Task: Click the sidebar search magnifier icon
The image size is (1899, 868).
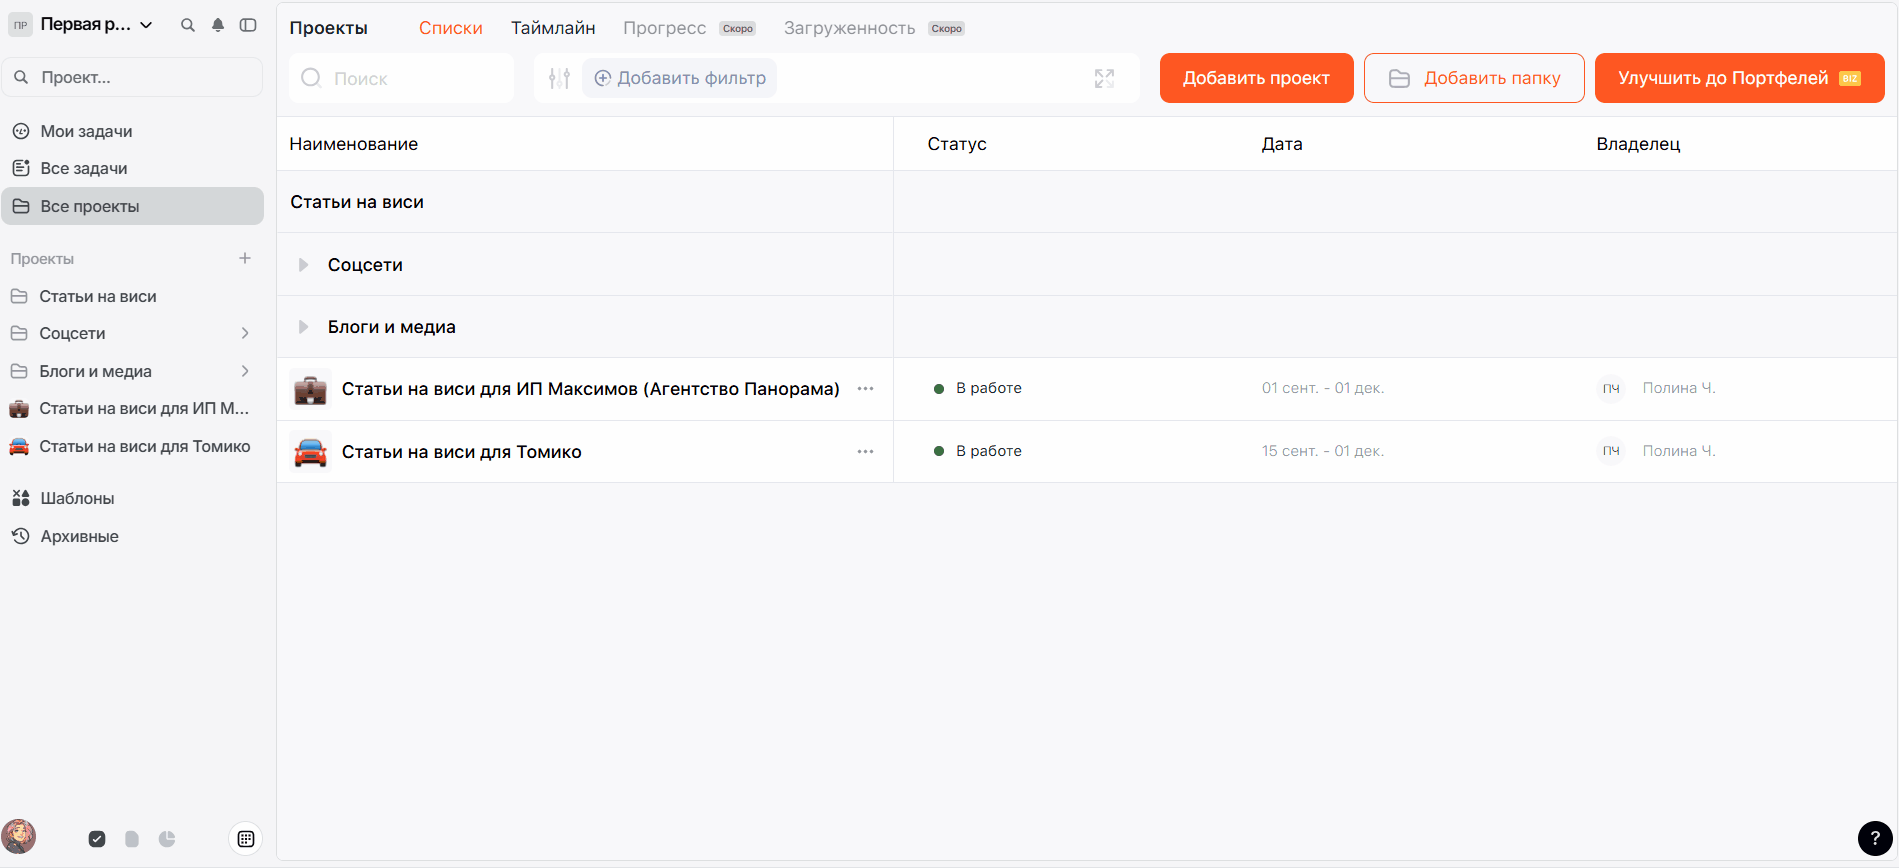Action: pos(187,25)
